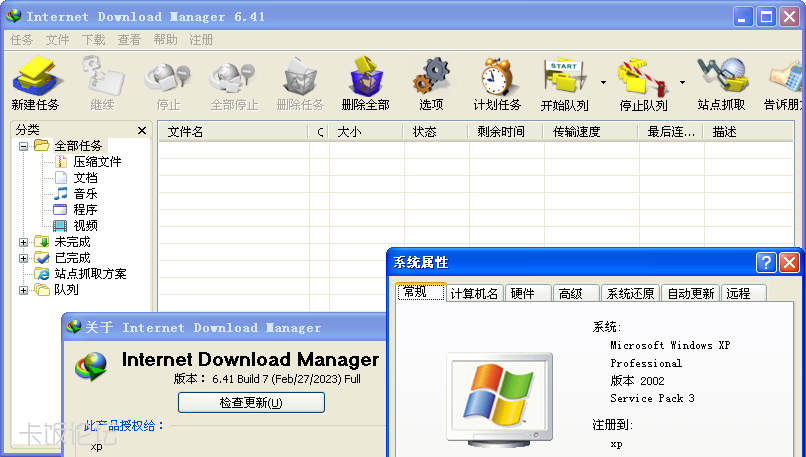Minimize the Internet Download Manager window

click(x=743, y=17)
